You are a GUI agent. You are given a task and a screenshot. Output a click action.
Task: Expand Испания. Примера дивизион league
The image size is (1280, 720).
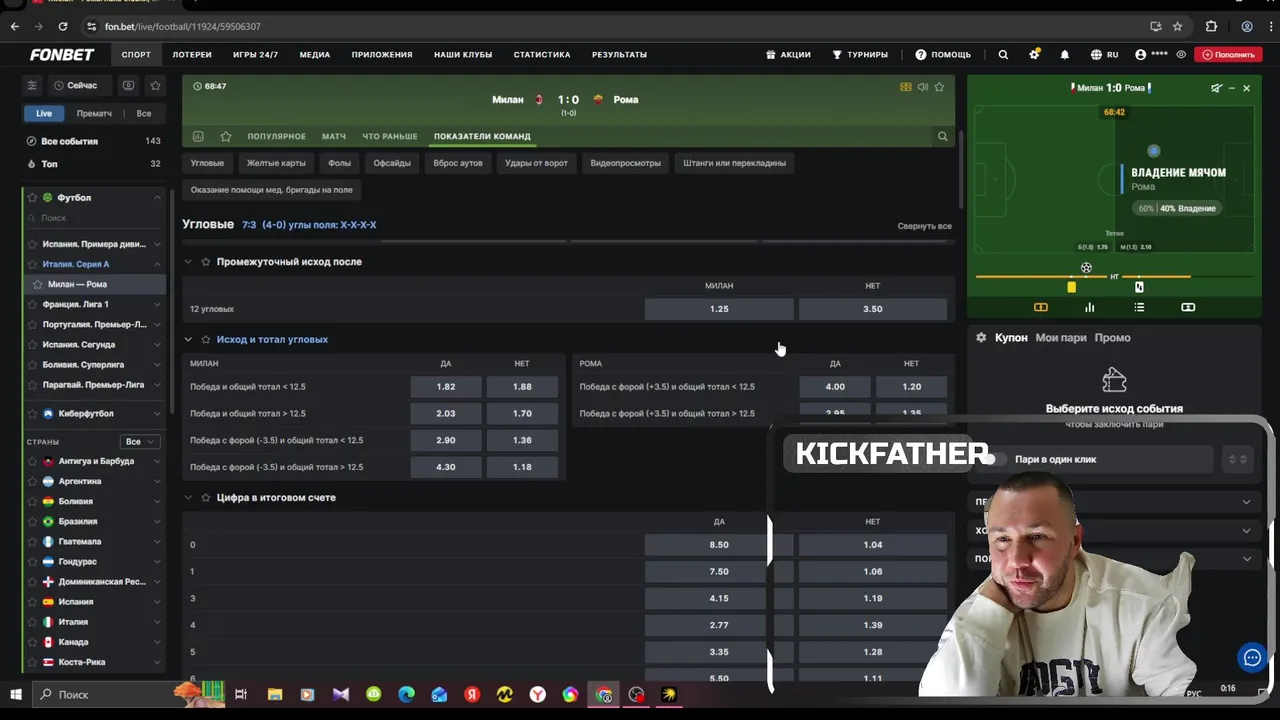pos(157,244)
